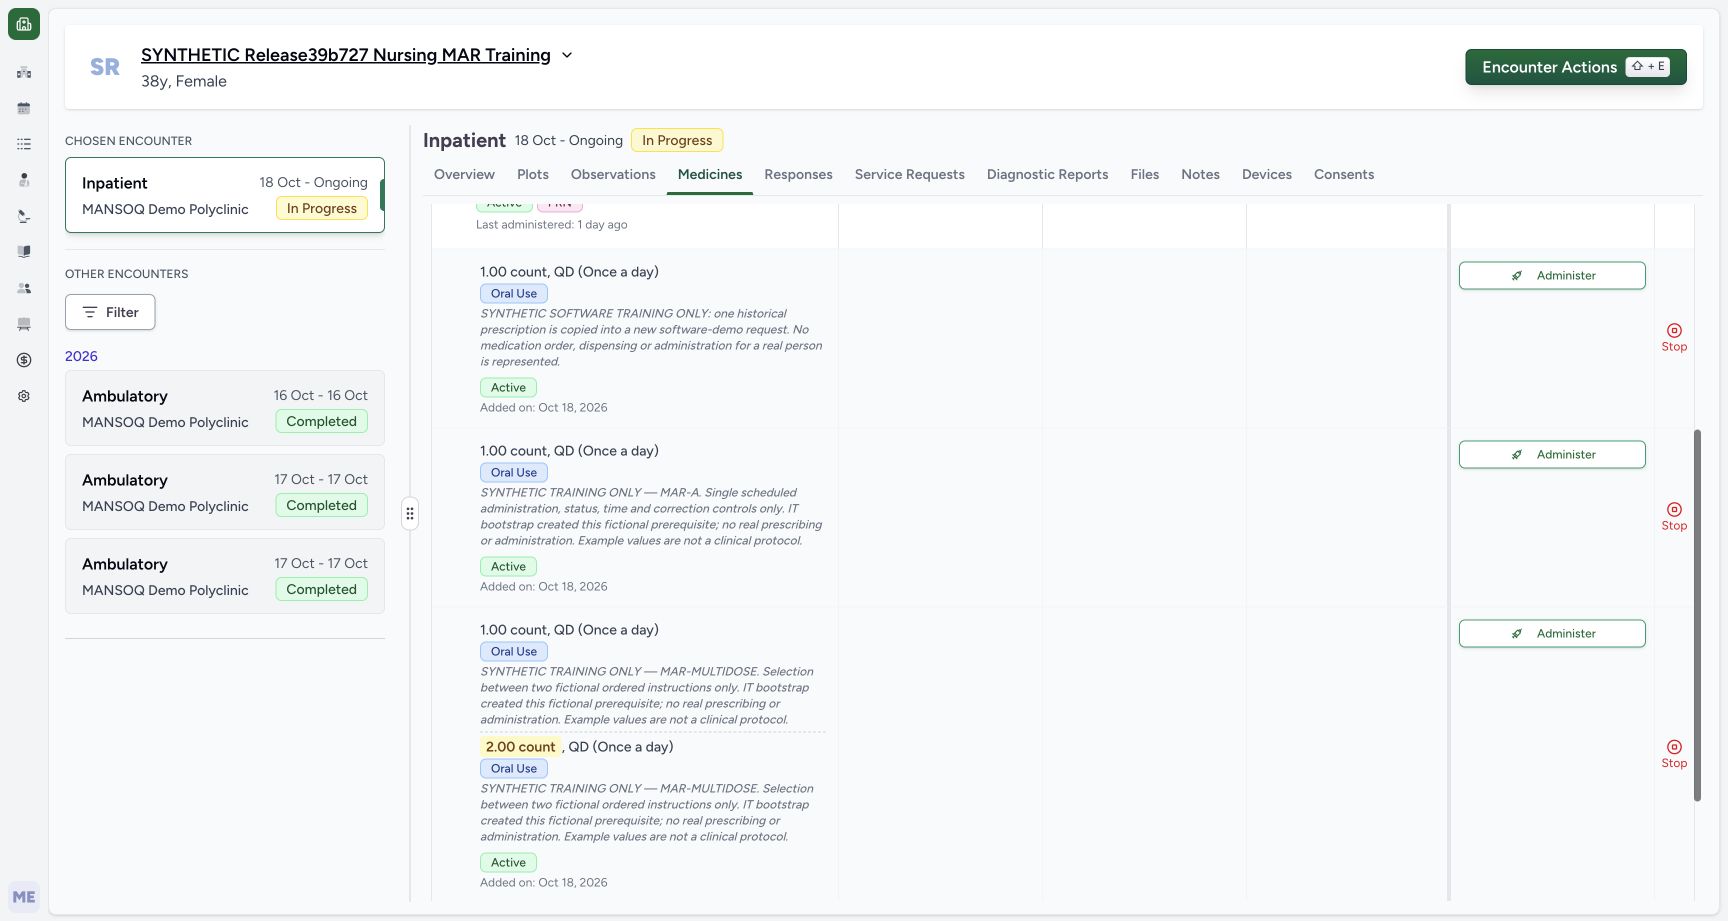Stop the MAR-A medicine
Viewport: 1728px width, 921px height.
click(1674, 516)
